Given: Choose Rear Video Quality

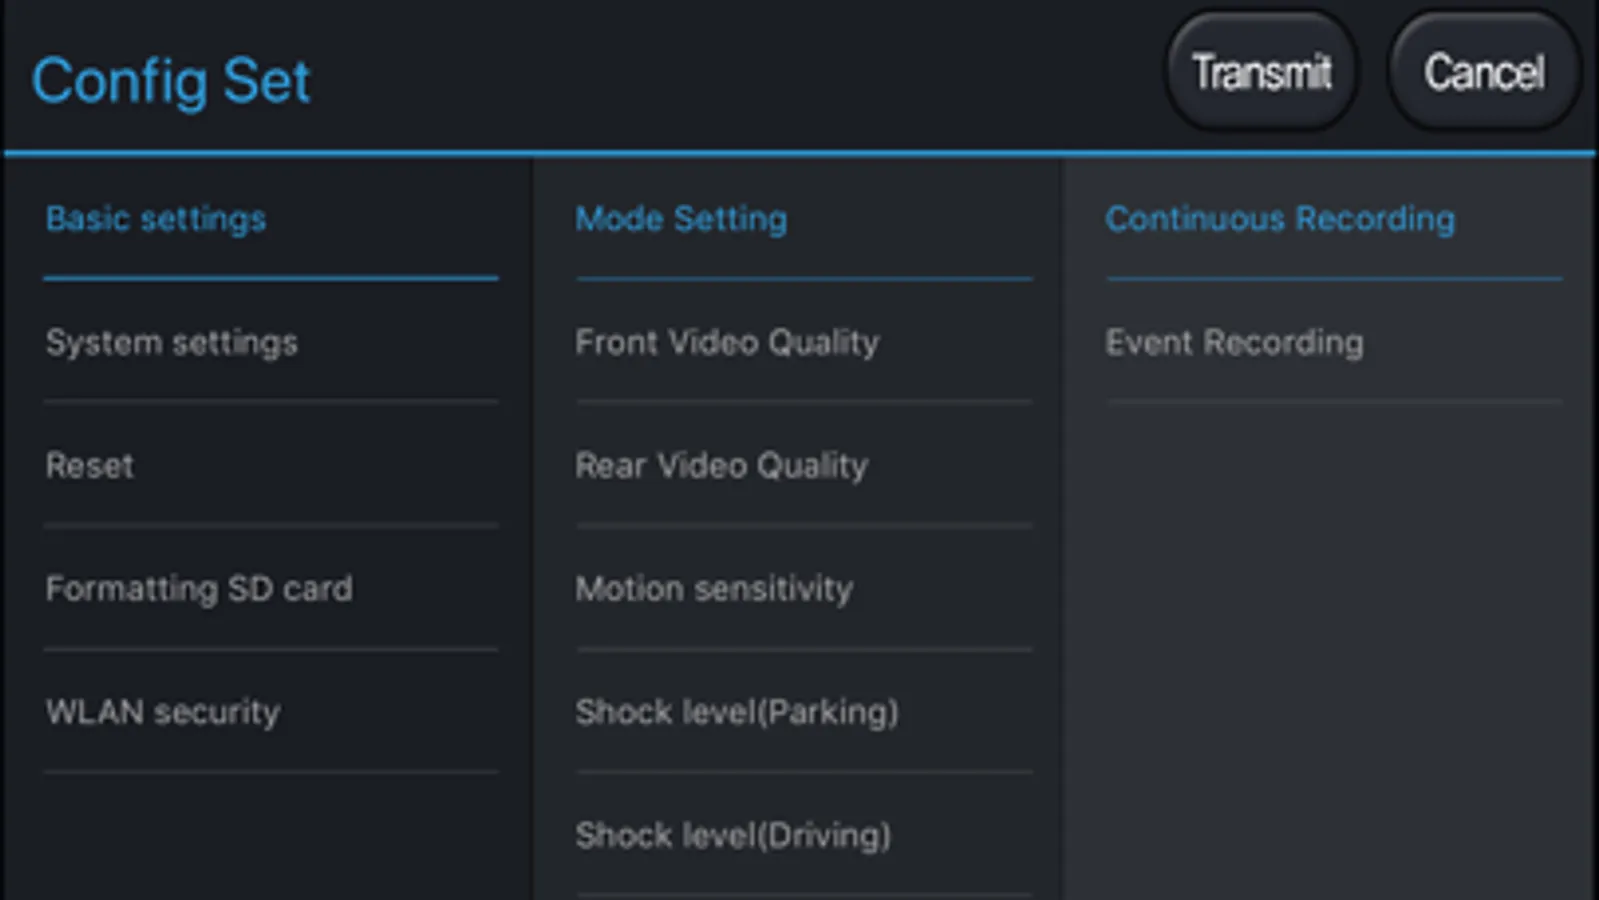Looking at the screenshot, I should [721, 466].
